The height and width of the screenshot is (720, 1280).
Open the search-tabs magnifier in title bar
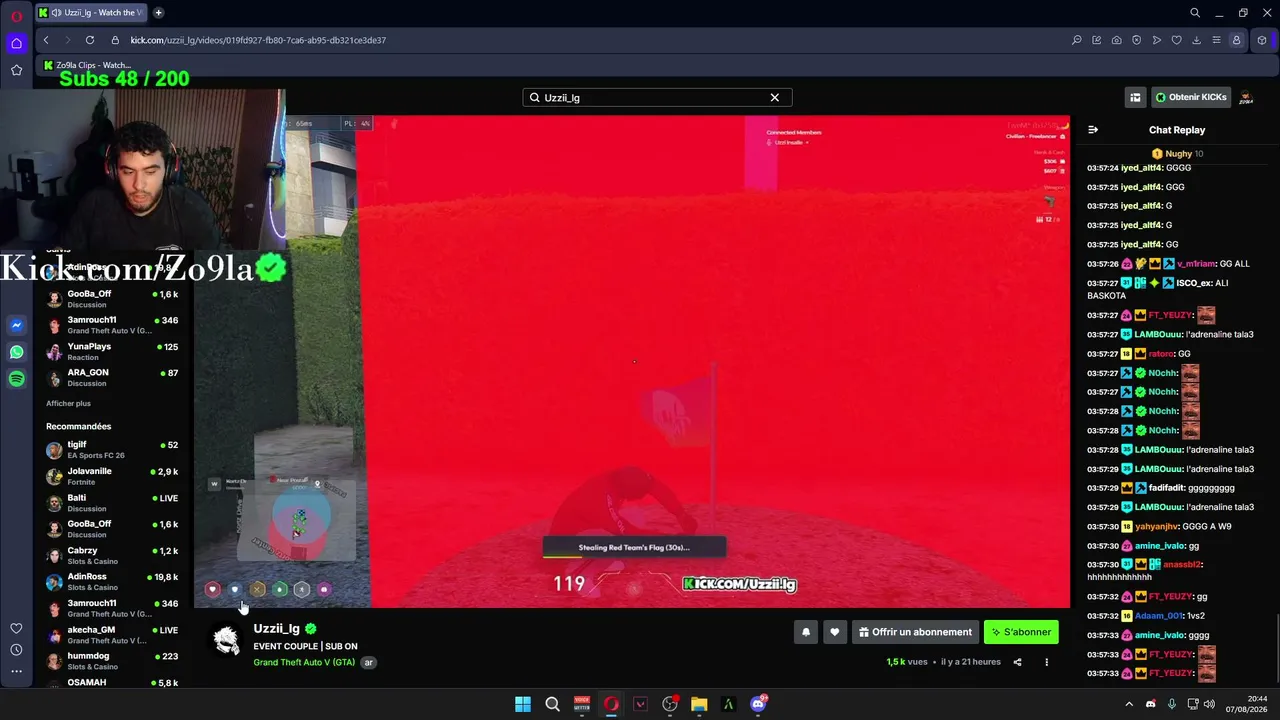click(1195, 13)
